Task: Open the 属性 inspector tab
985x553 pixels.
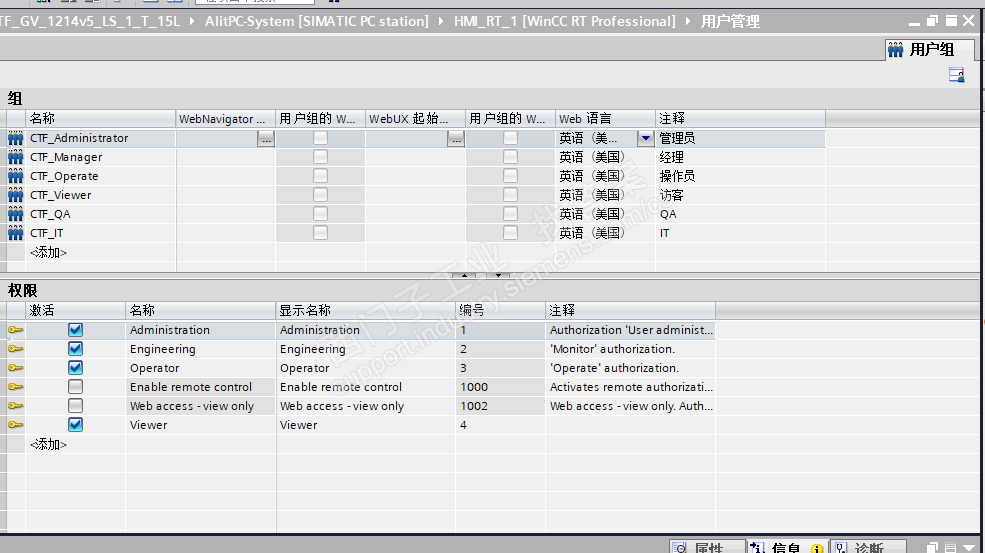Action: (x=707, y=547)
